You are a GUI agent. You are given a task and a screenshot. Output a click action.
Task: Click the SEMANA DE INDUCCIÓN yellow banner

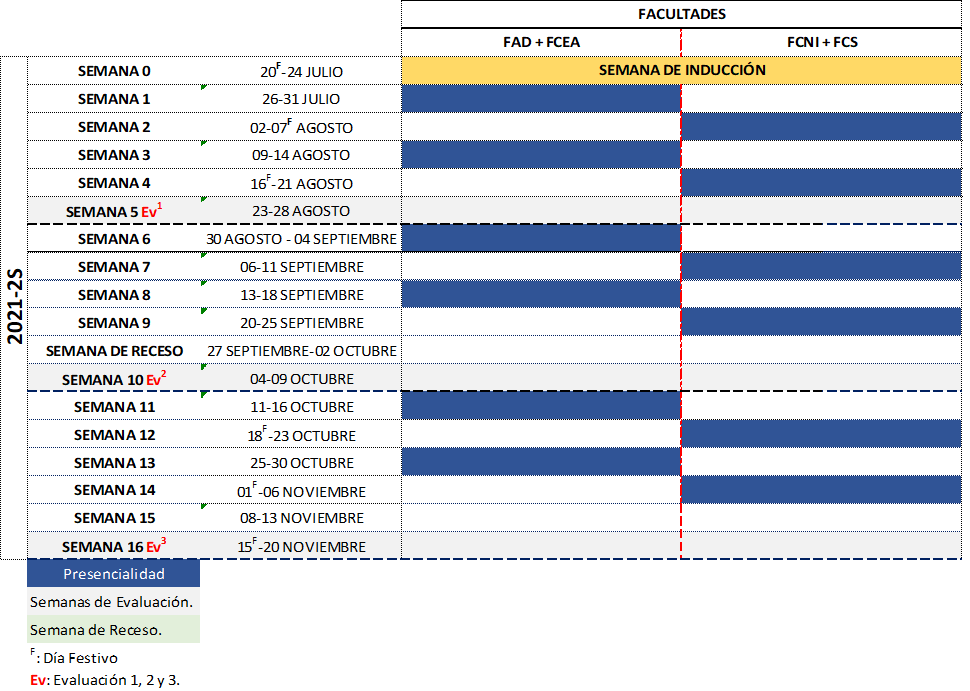pyautogui.click(x=681, y=71)
